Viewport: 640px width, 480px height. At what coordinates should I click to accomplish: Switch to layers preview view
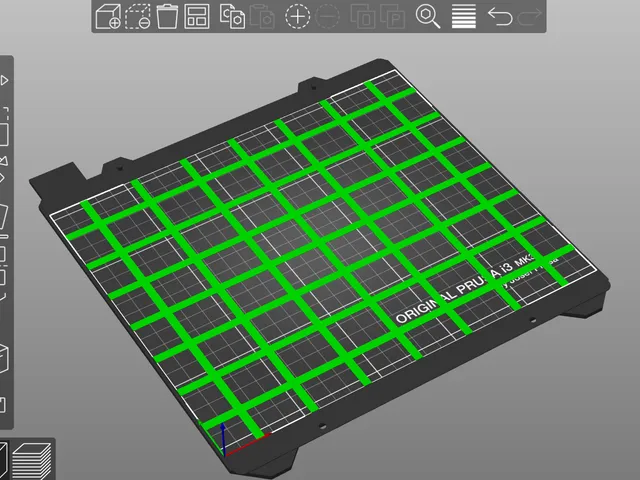tap(32, 461)
